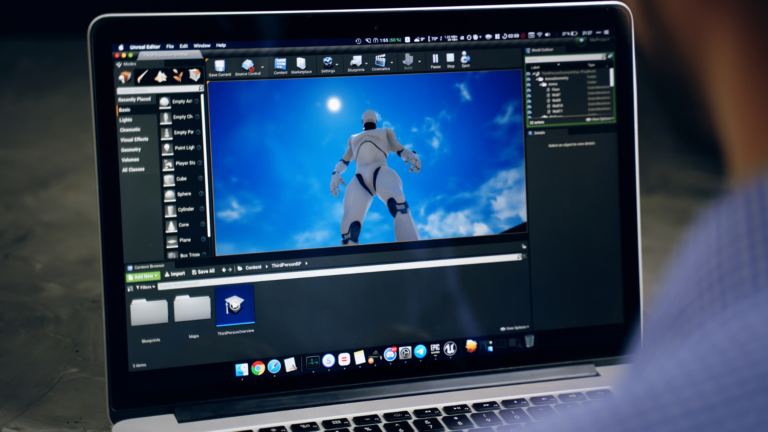The image size is (768, 432).
Task: Open the Blueprints folder thumbnail
Action: click(149, 313)
